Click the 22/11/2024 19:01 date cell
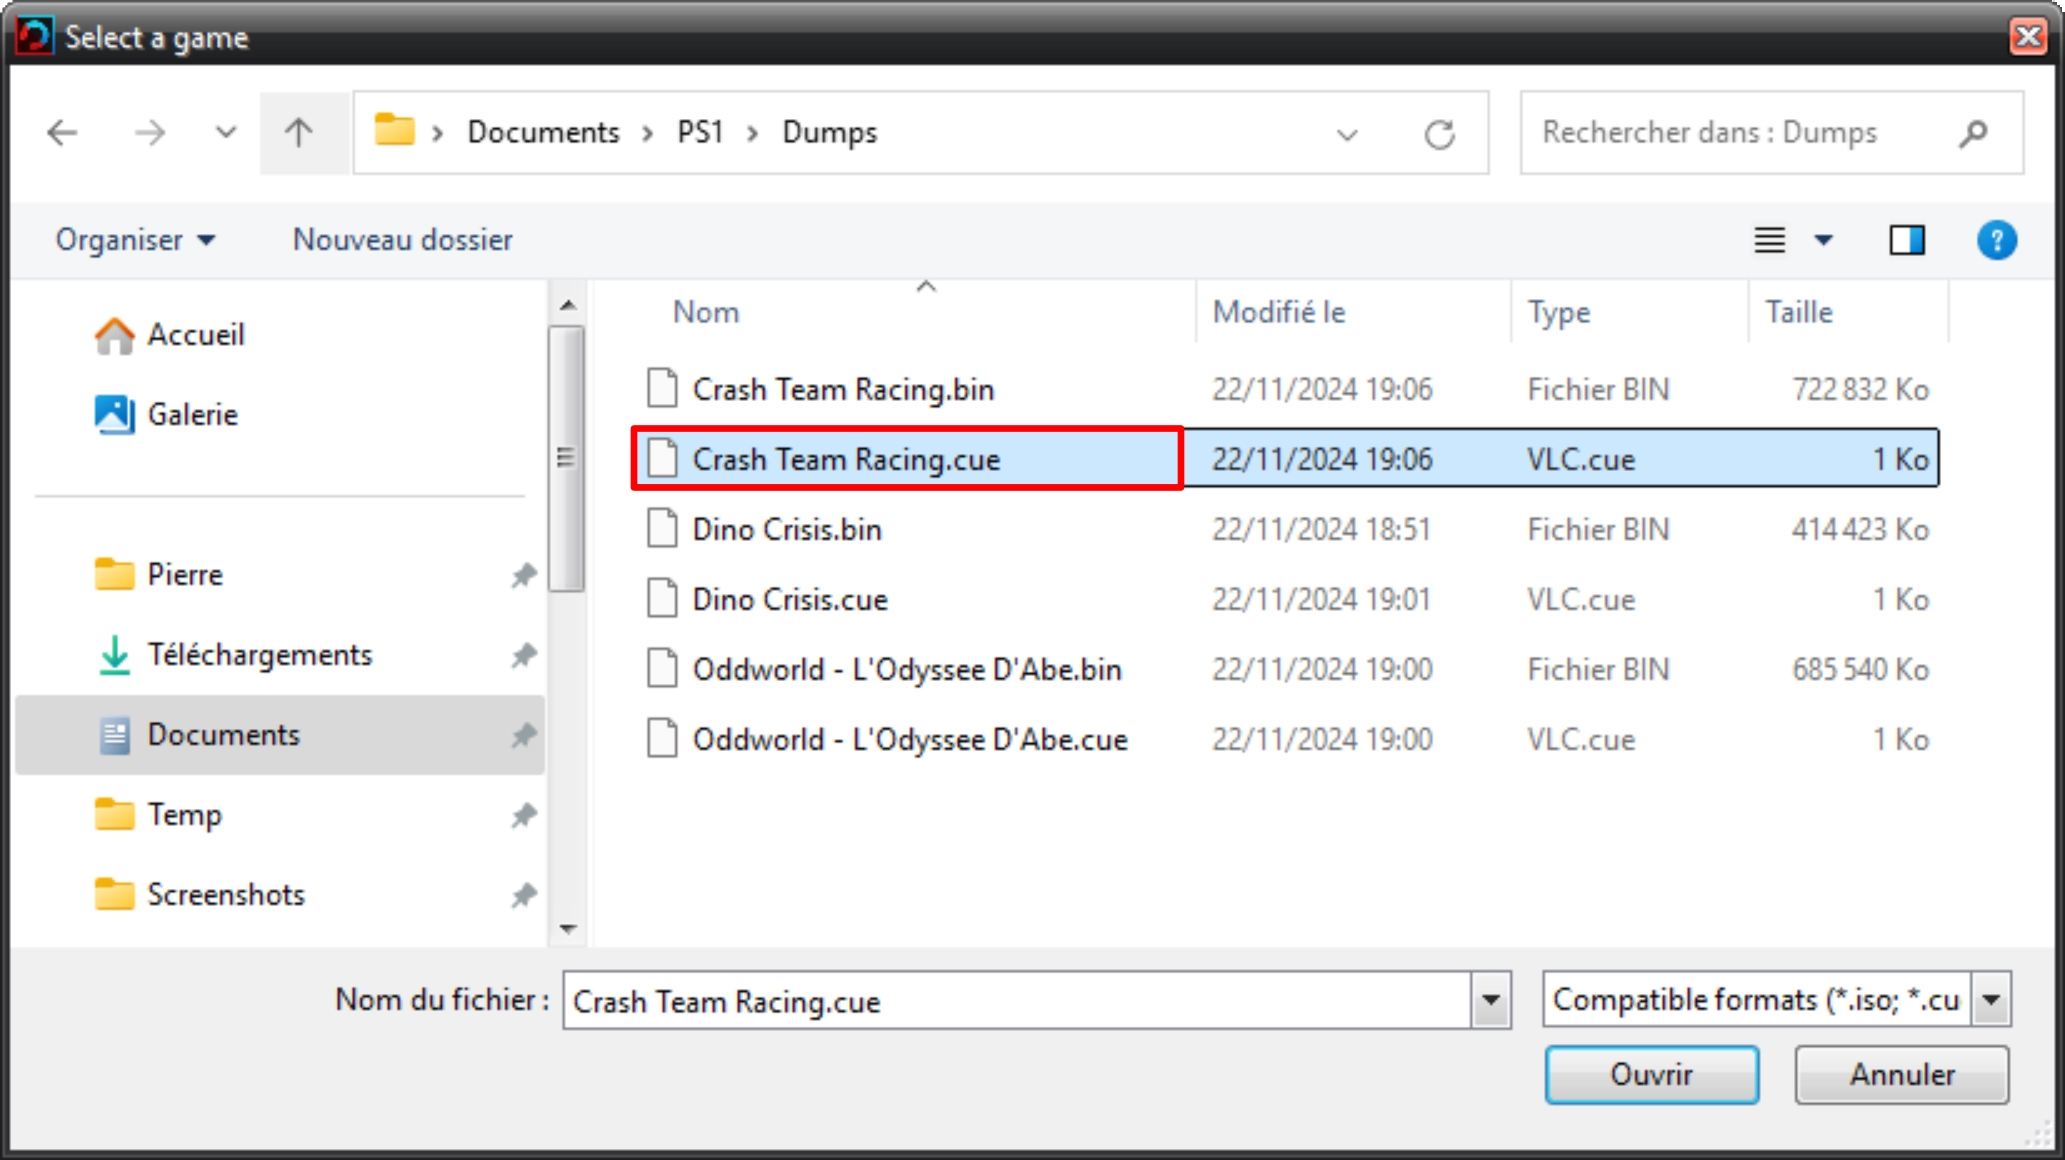 pos(1322,599)
